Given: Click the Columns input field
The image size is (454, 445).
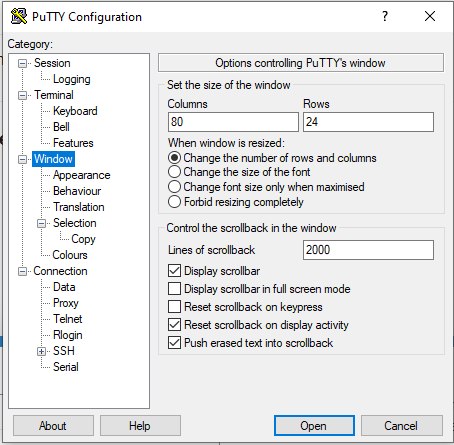Looking at the screenshot, I should tap(233, 122).
